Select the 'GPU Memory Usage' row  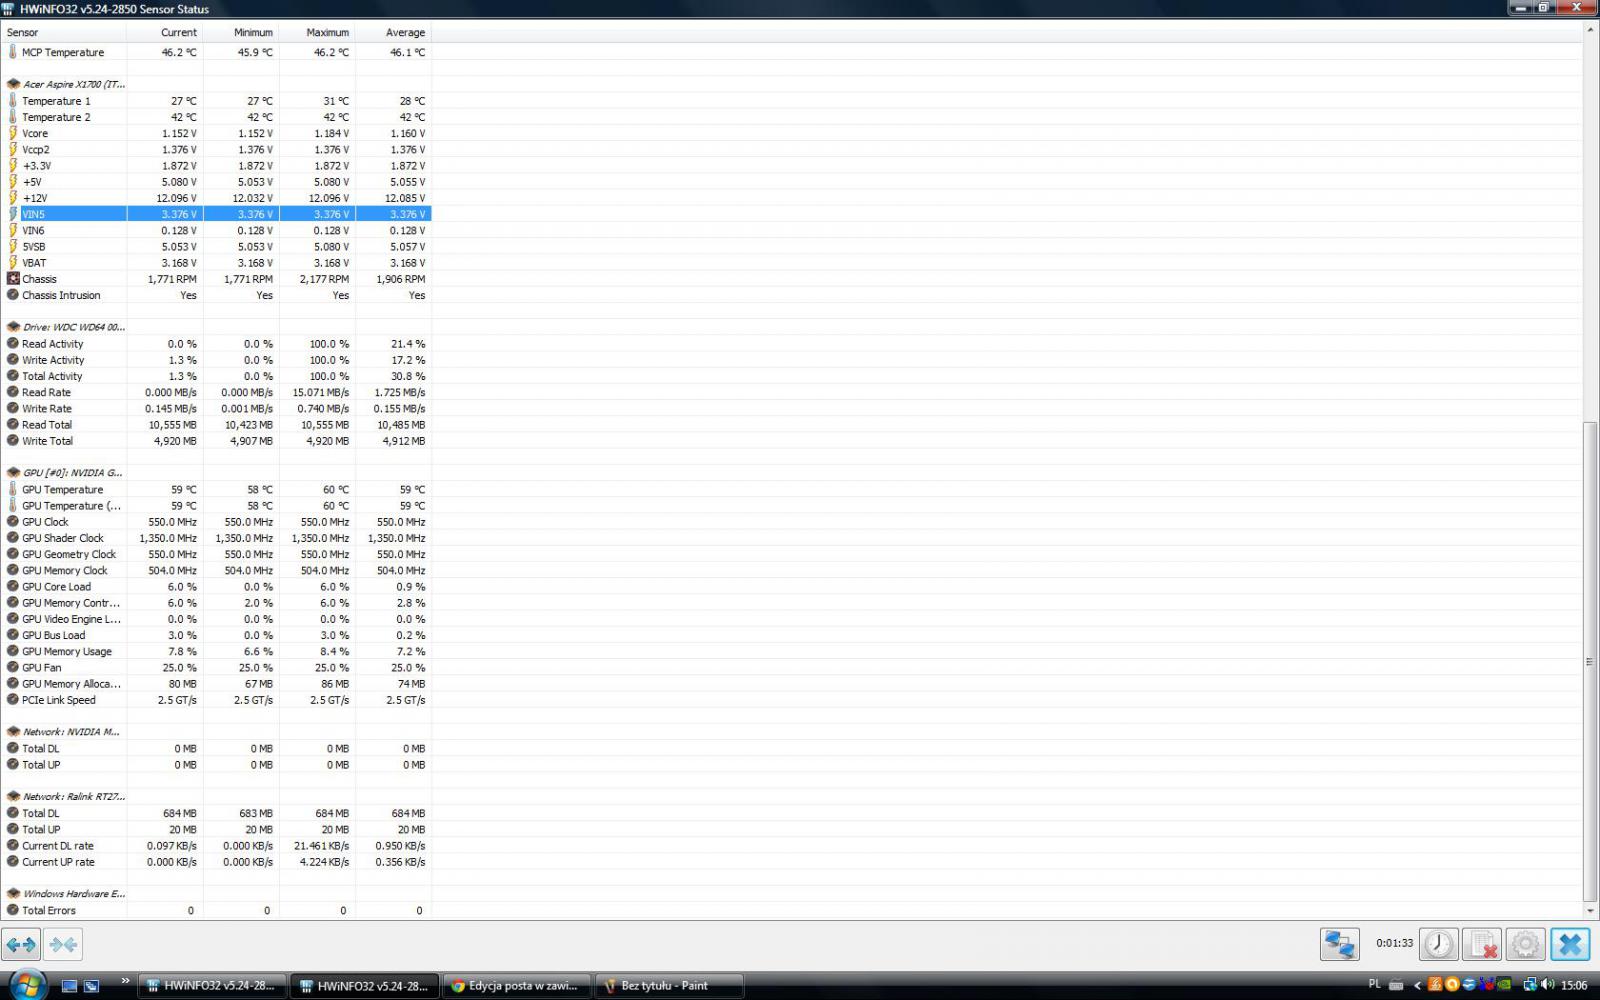[216, 651]
